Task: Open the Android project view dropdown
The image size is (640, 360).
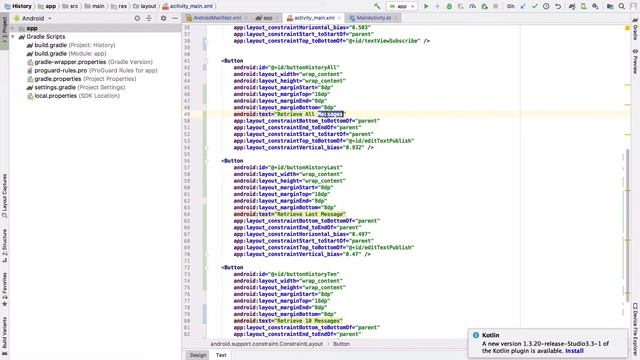Action: (x=33, y=18)
